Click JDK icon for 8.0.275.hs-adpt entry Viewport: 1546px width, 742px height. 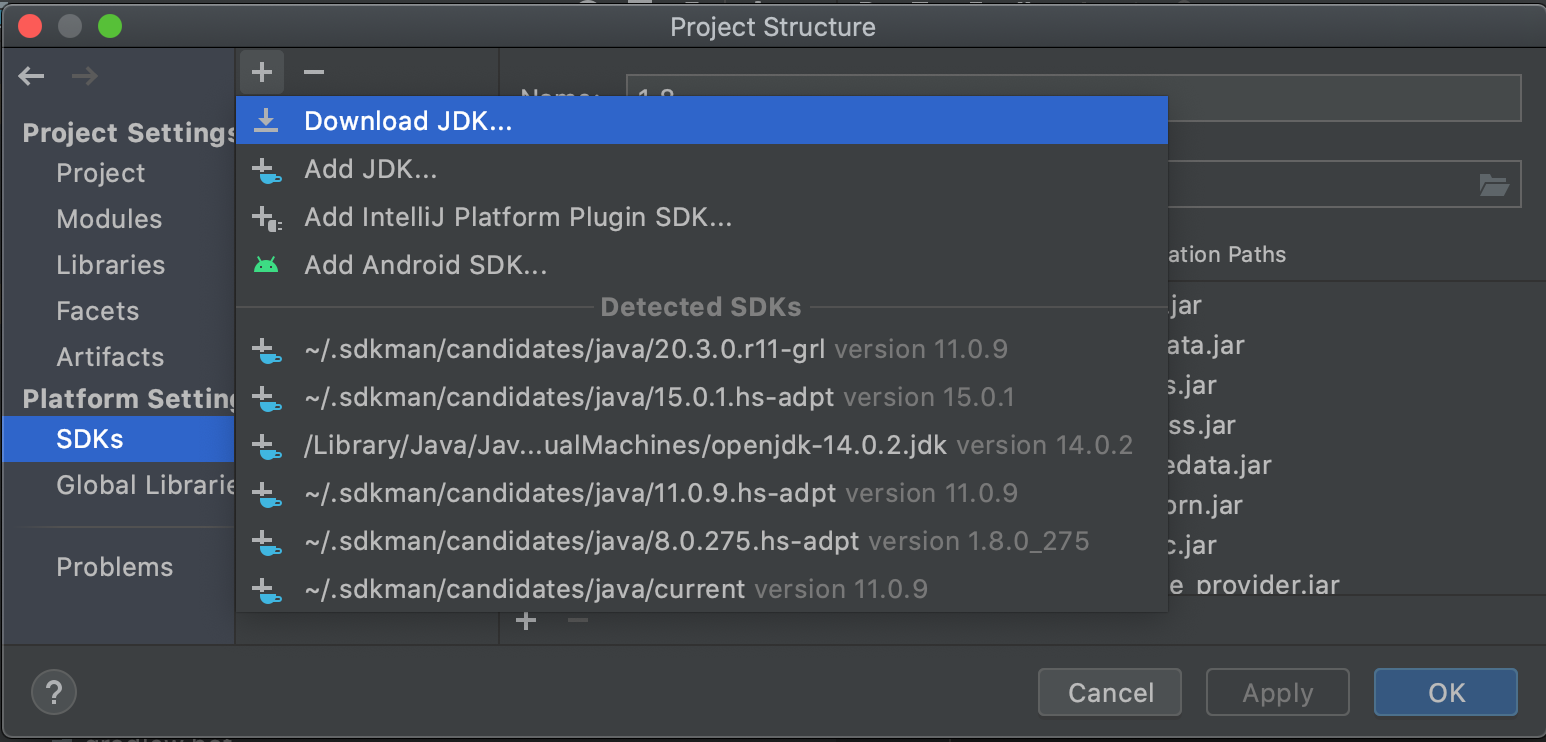(x=266, y=542)
